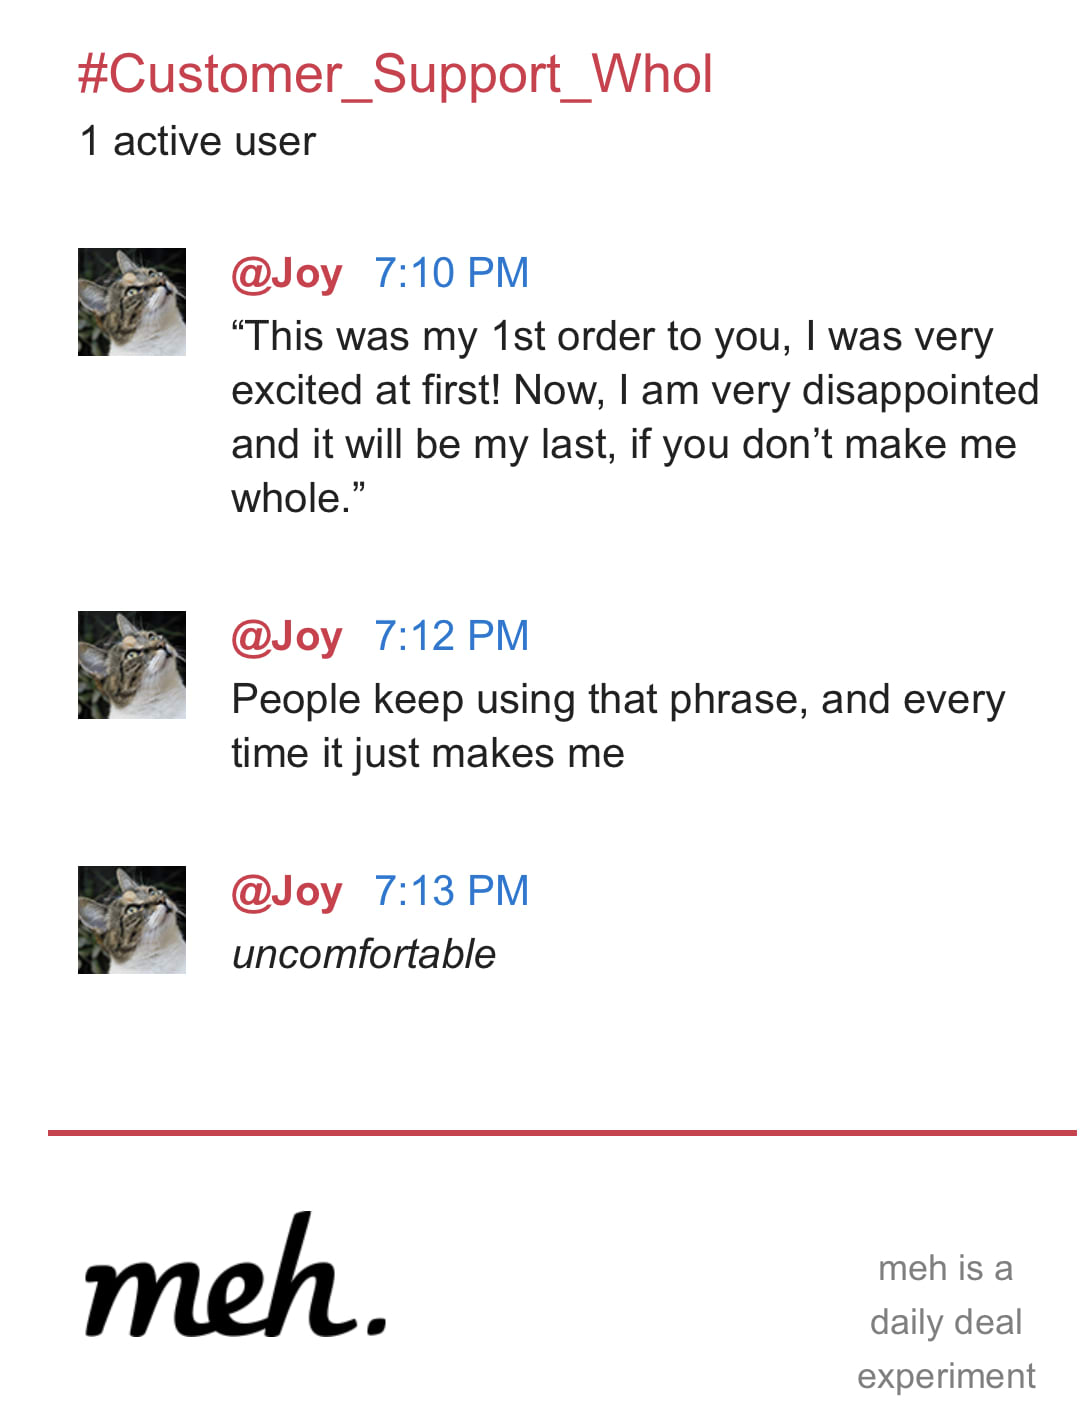The height and width of the screenshot is (1410, 1083).
Task: Select the 7:13 PM timestamp
Action: click(451, 891)
